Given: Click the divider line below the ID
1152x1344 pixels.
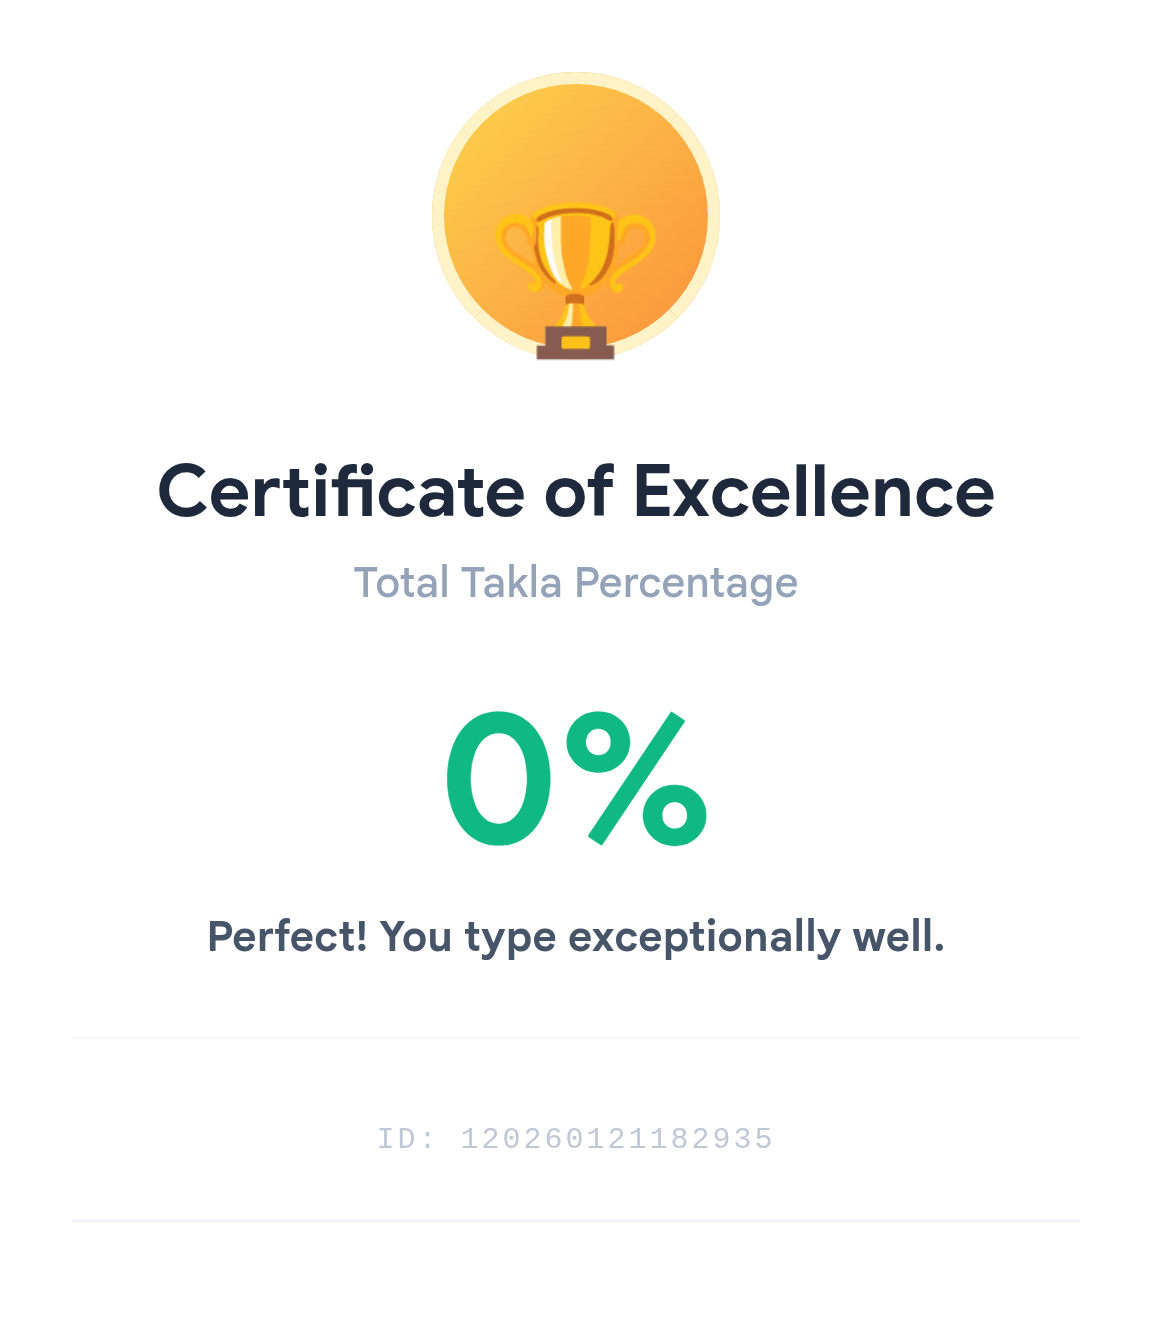Looking at the screenshot, I should click(x=576, y=1220).
